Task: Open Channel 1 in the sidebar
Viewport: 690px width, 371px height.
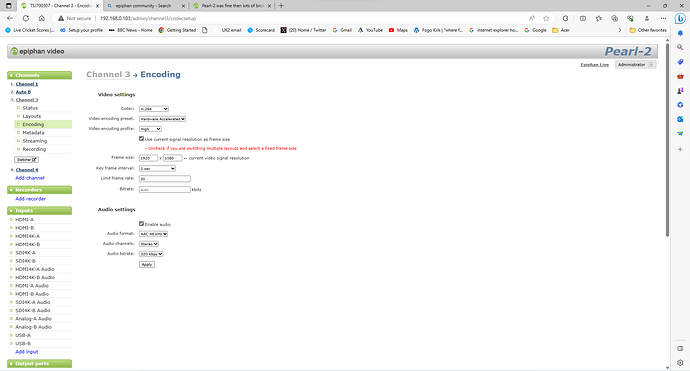Action: [x=27, y=84]
